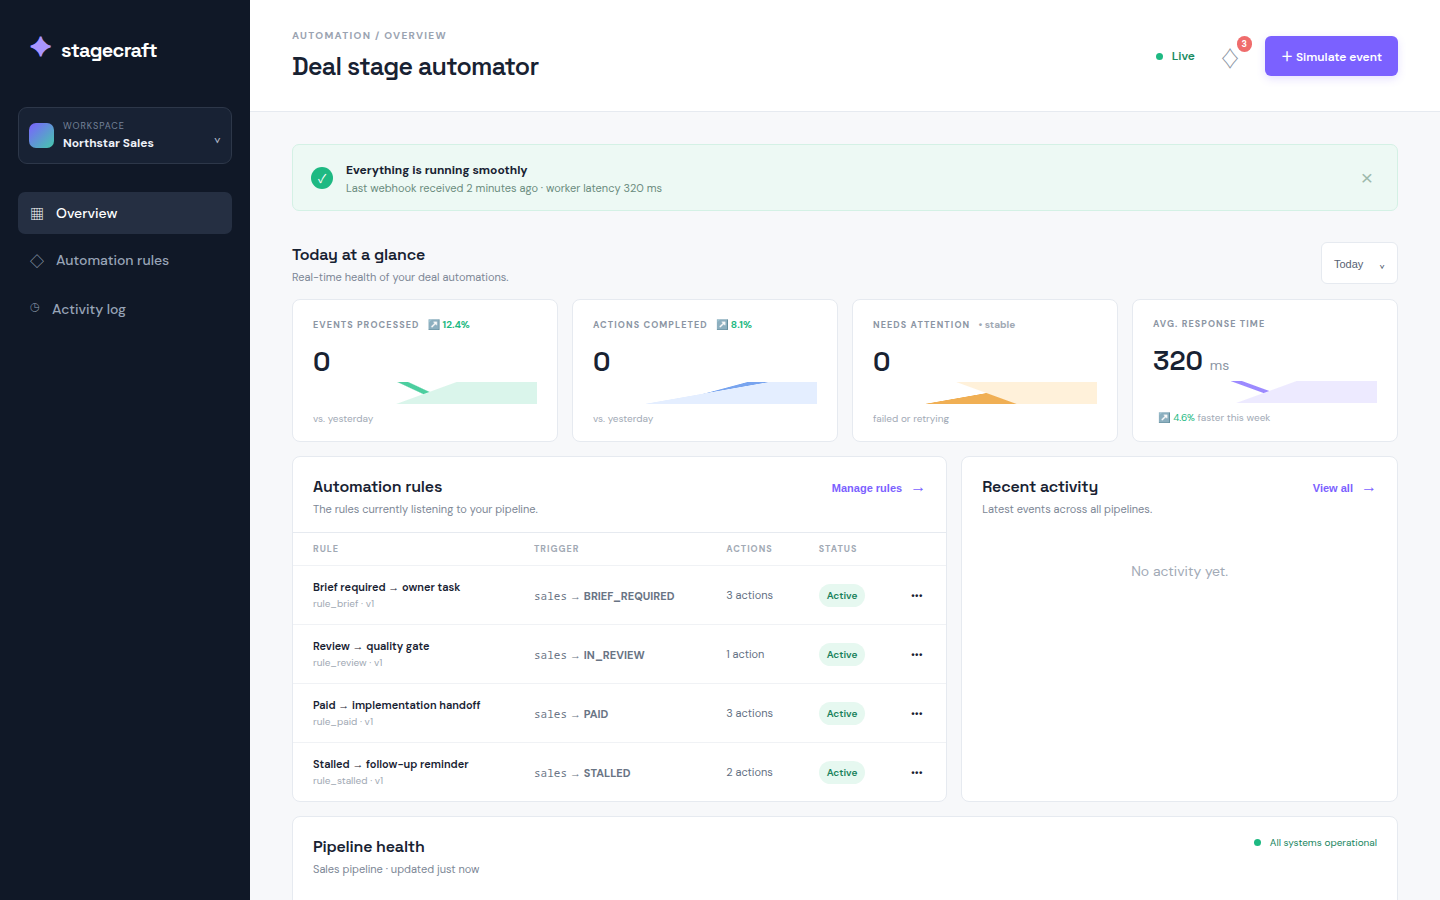Click the RULE column header

coord(325,549)
